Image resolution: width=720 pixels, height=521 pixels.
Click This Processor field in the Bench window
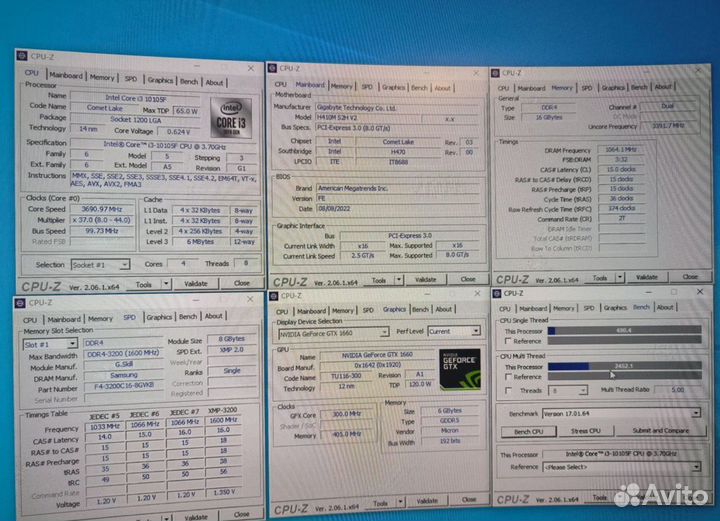pyautogui.click(x=621, y=454)
